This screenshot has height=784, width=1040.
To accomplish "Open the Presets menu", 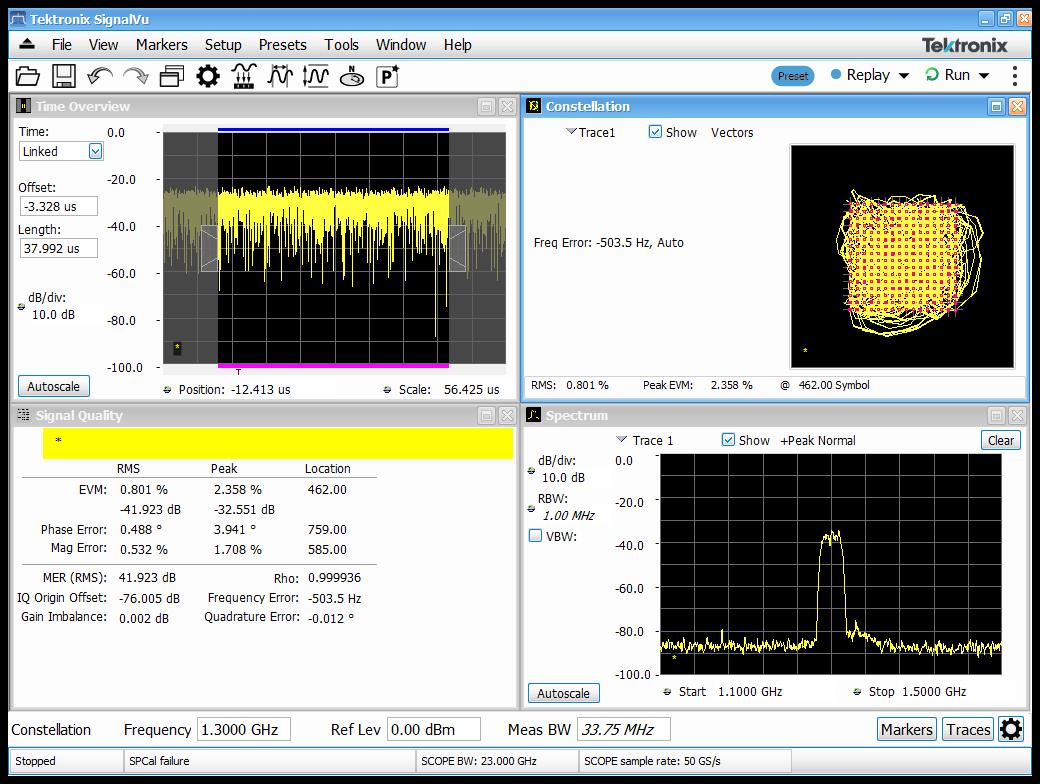I will pos(283,44).
